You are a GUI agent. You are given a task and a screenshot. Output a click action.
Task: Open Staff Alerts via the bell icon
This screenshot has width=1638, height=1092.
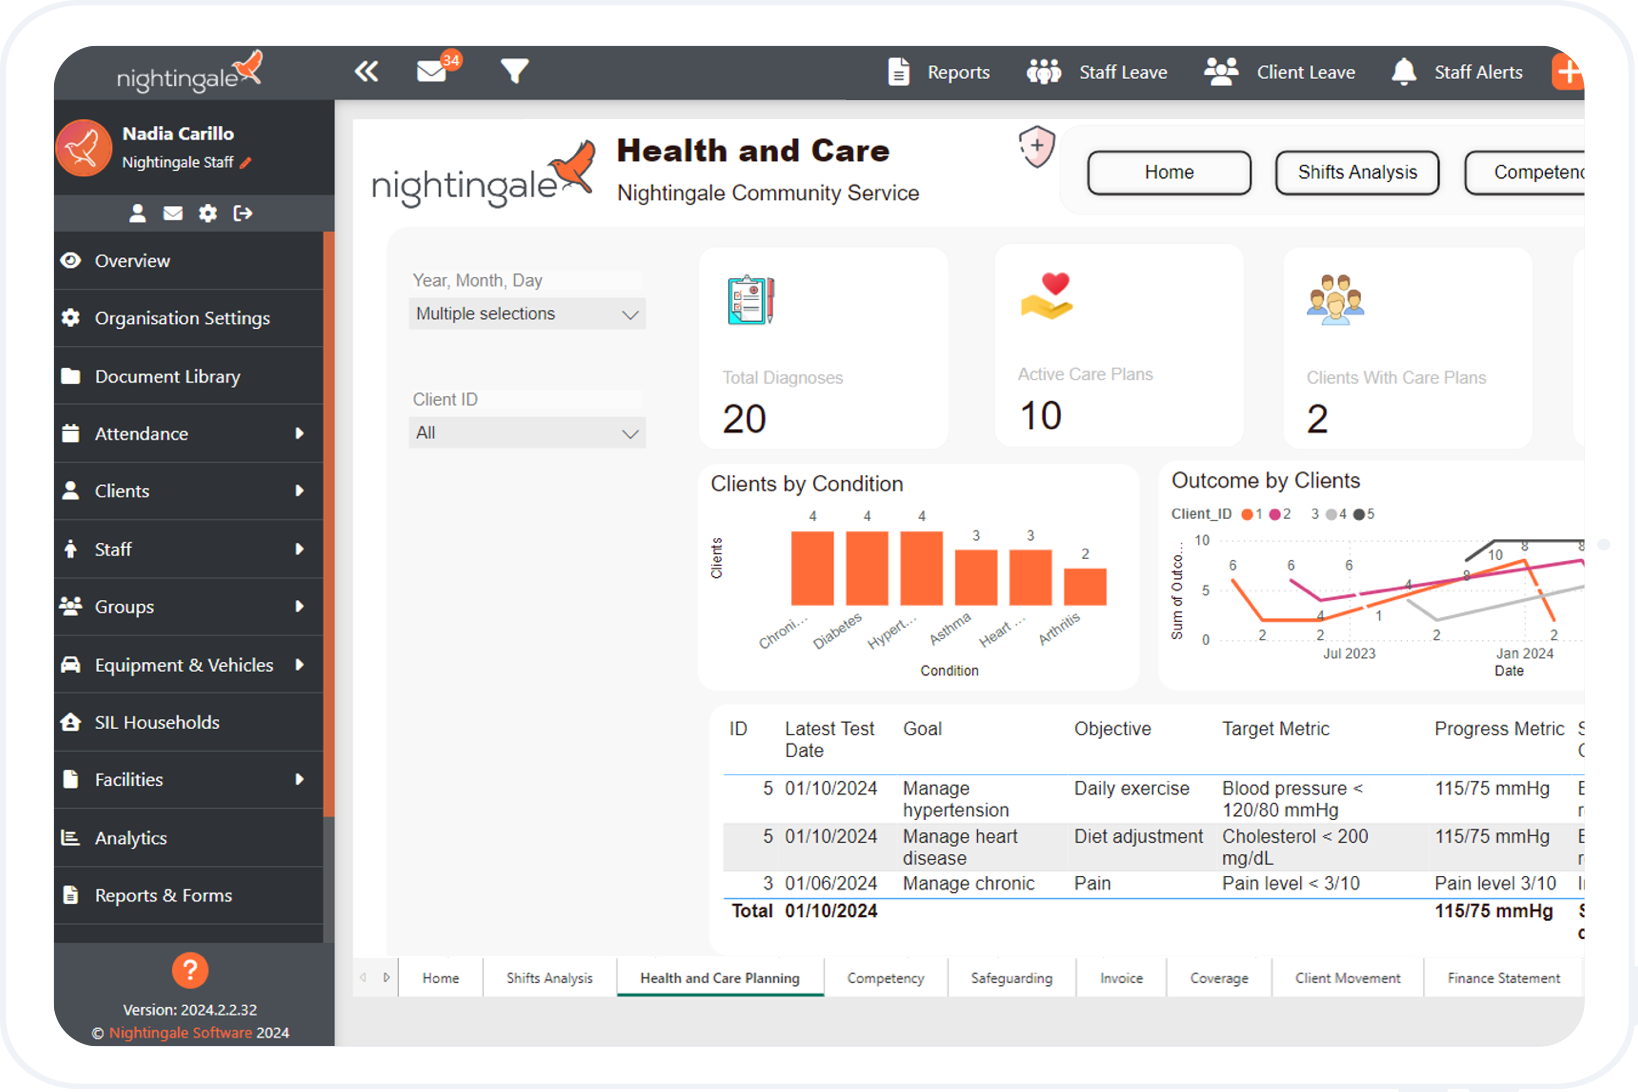click(1404, 71)
